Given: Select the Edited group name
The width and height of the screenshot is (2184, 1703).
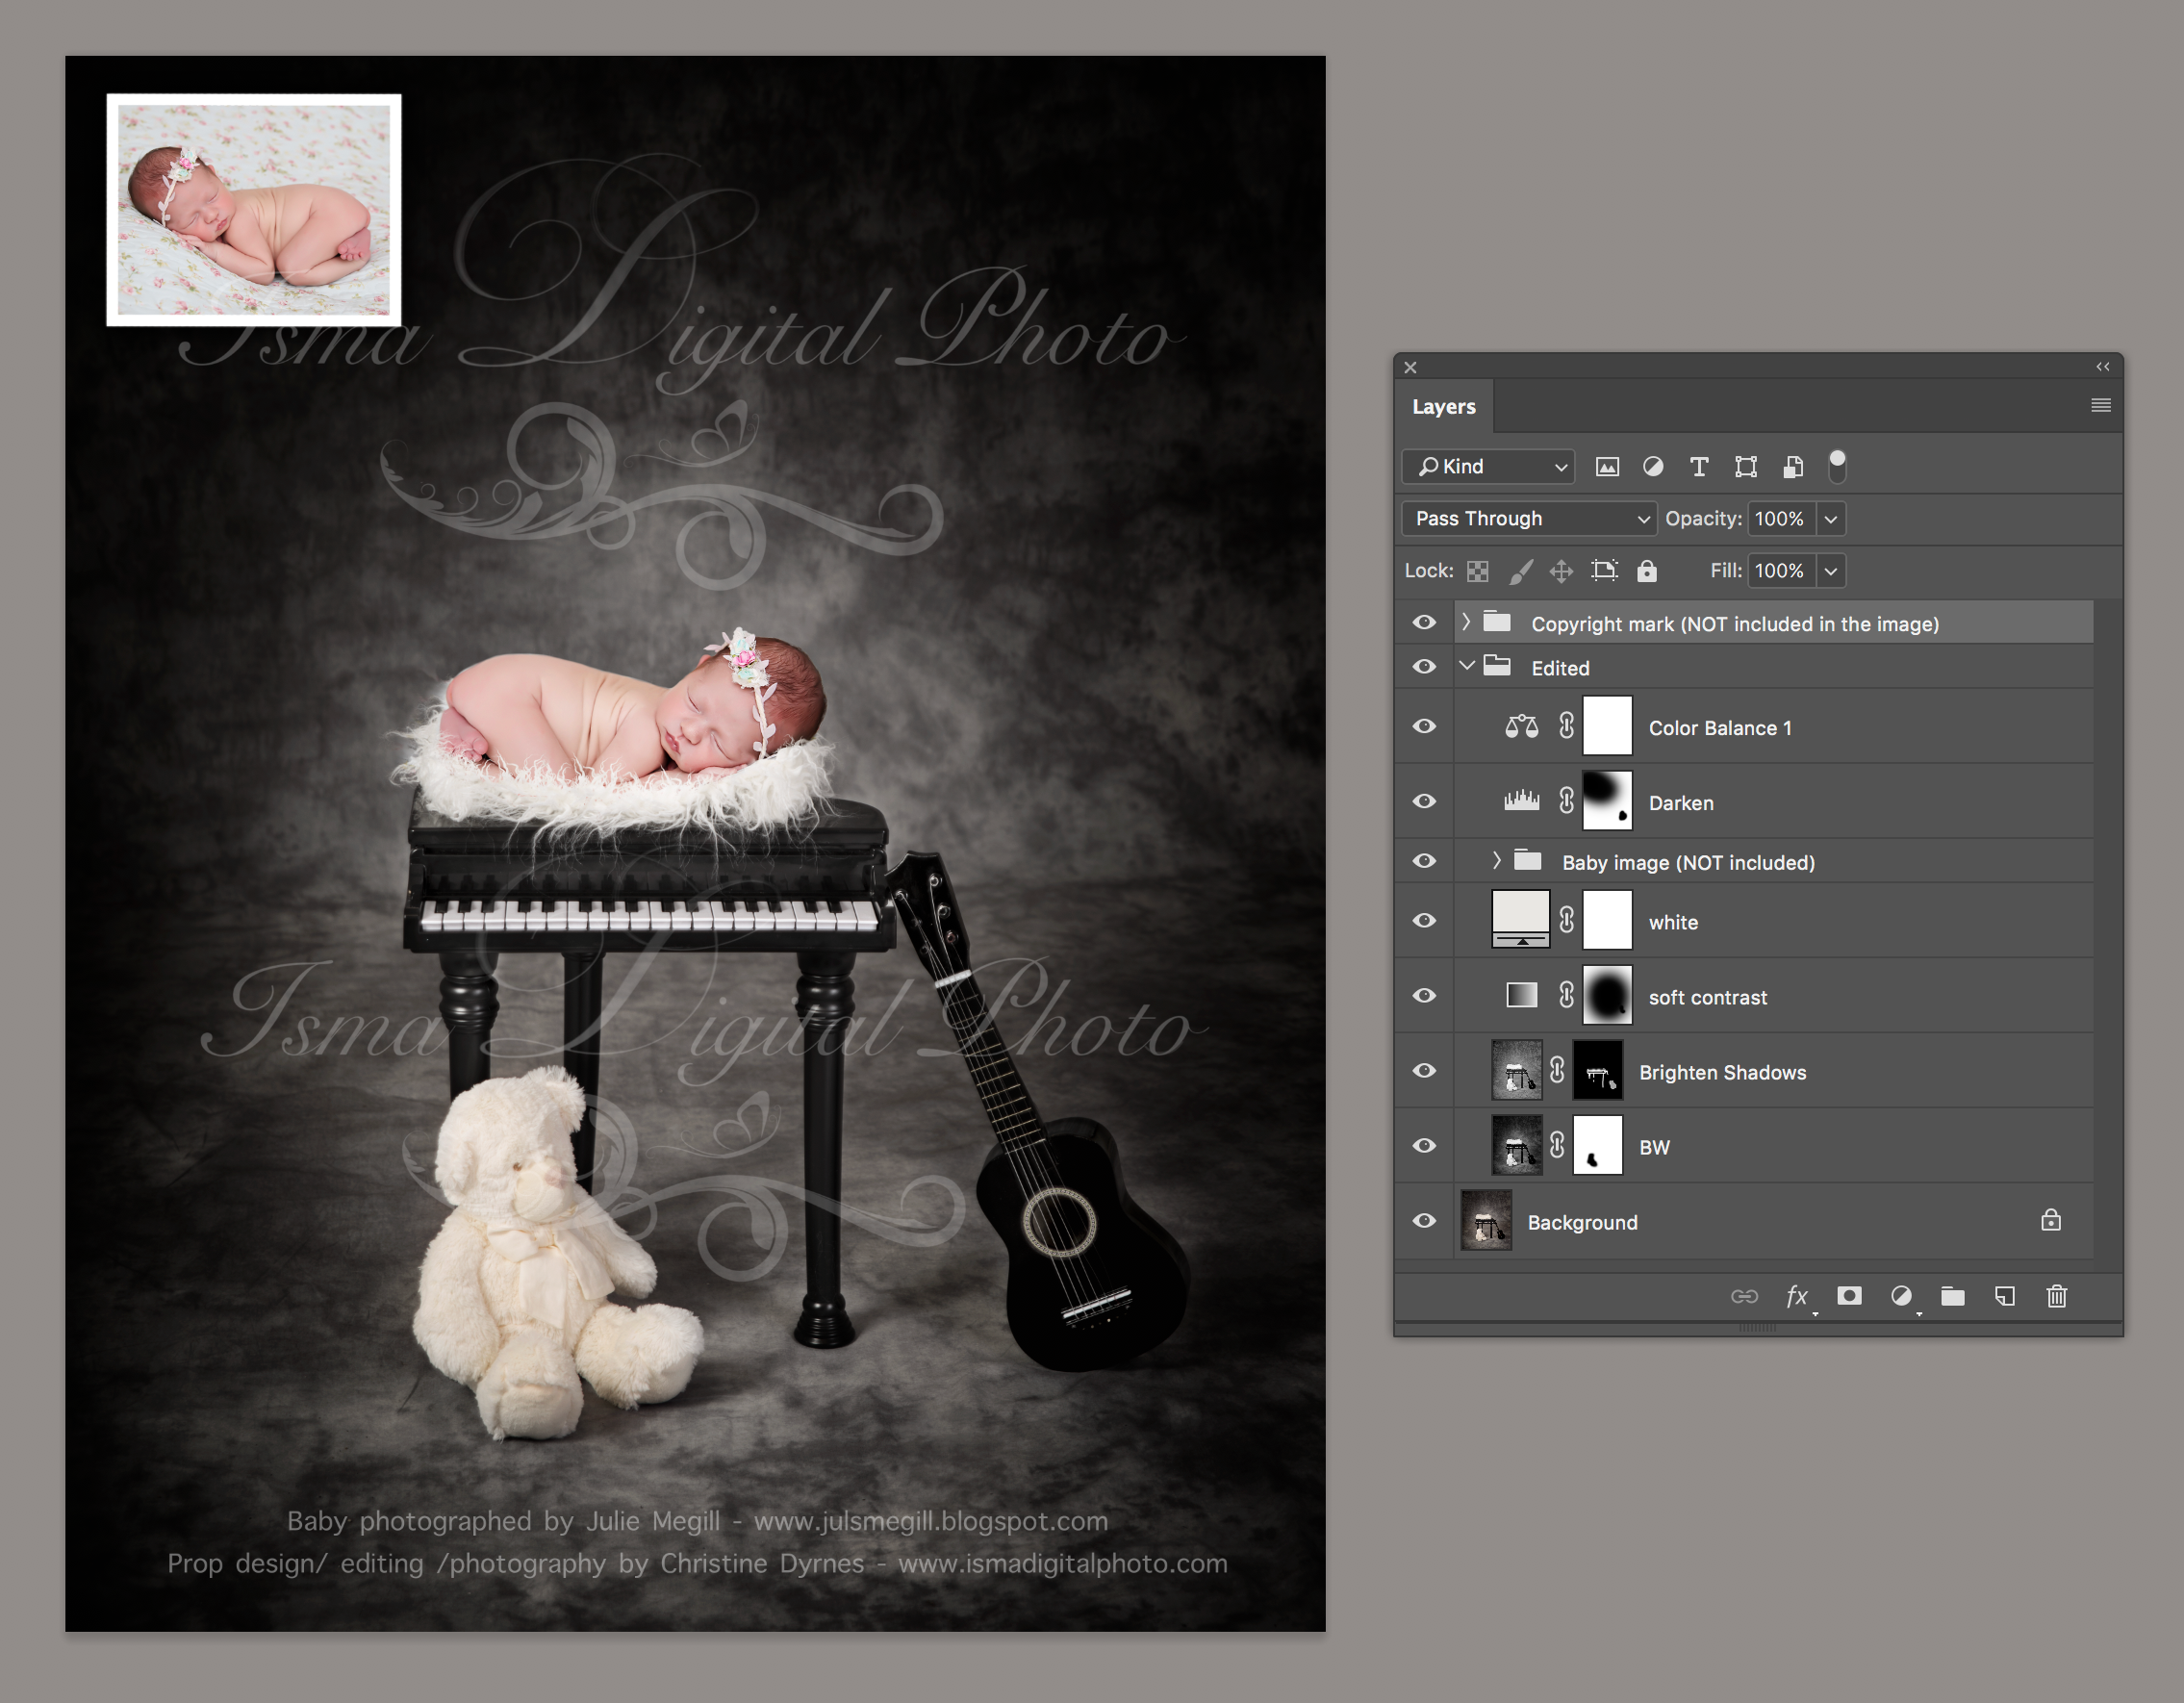Looking at the screenshot, I should pos(1560,668).
